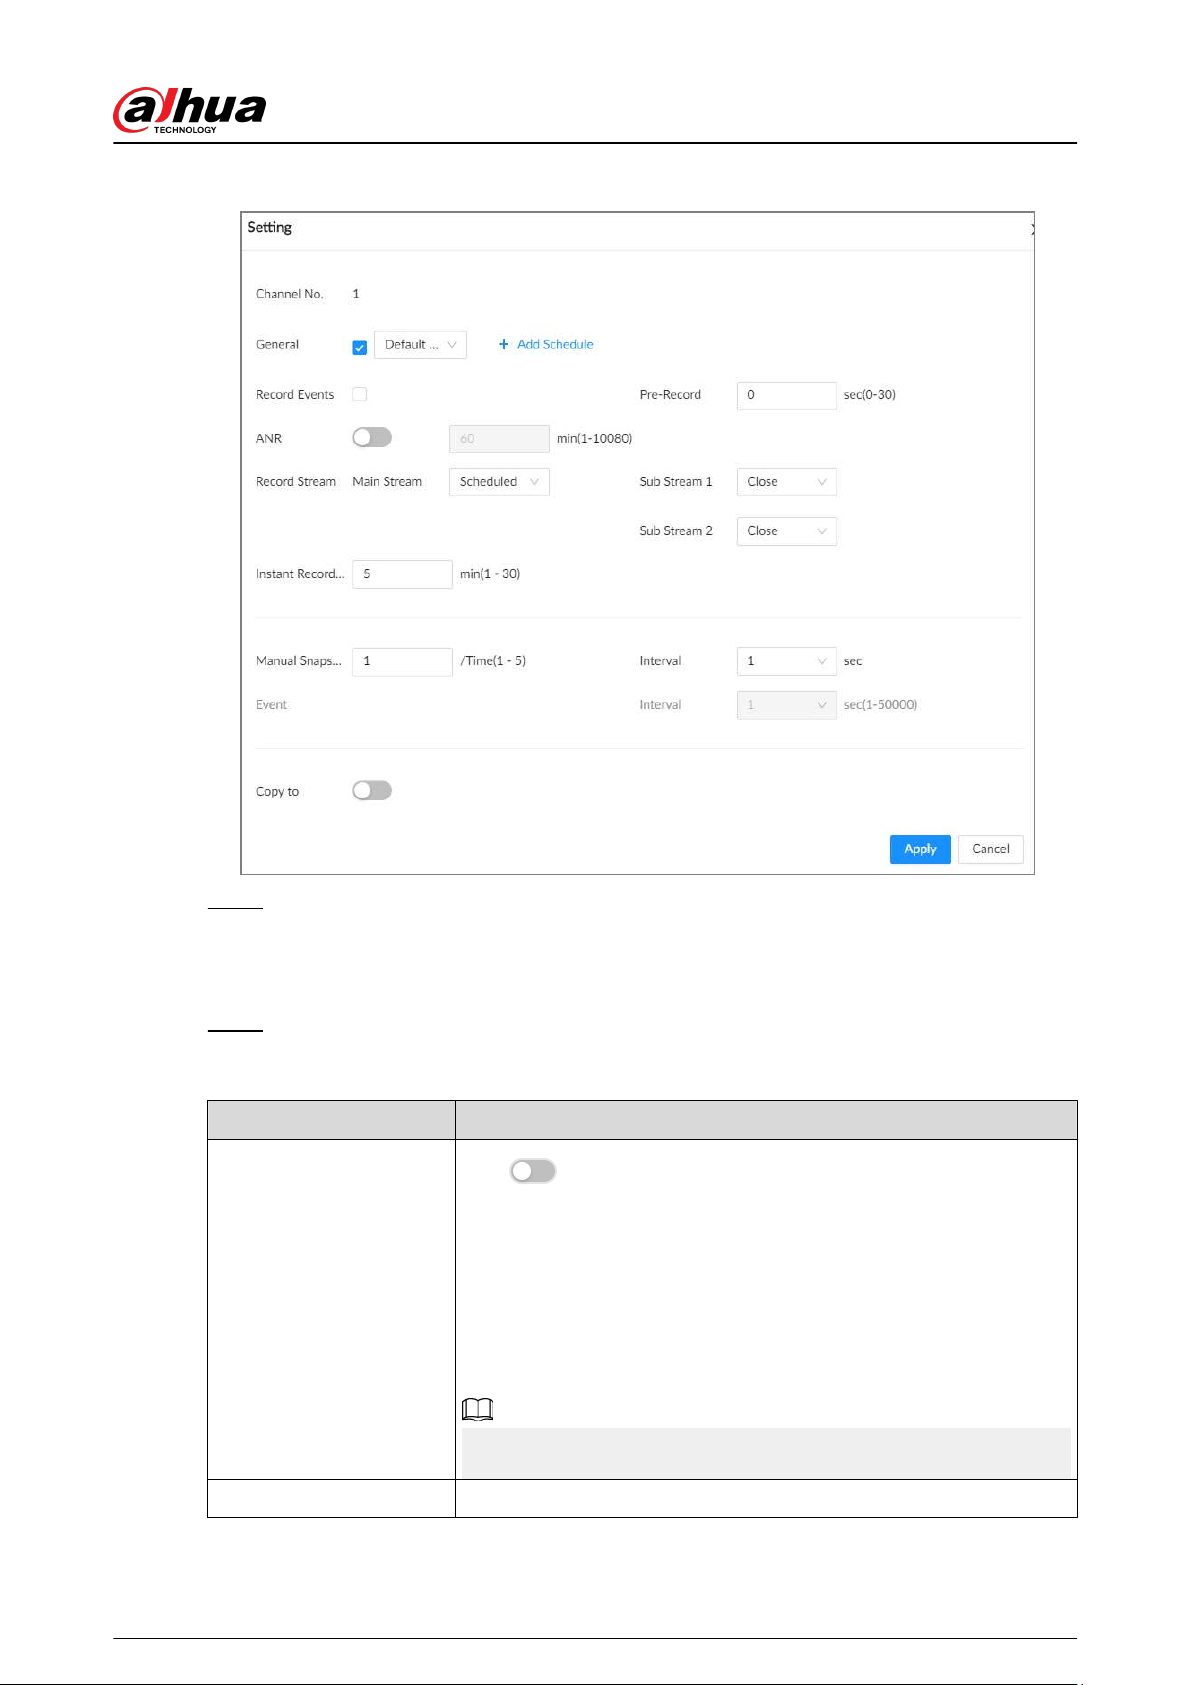This screenshot has width=1192, height=1685.
Task: Click the Apply button
Action: 920,849
